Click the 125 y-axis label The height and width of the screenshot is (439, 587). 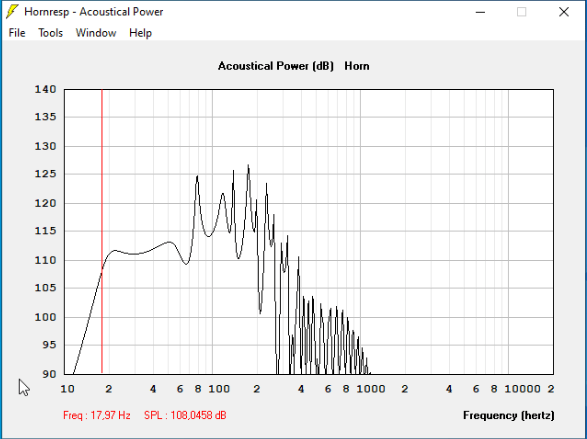[x=45, y=174]
